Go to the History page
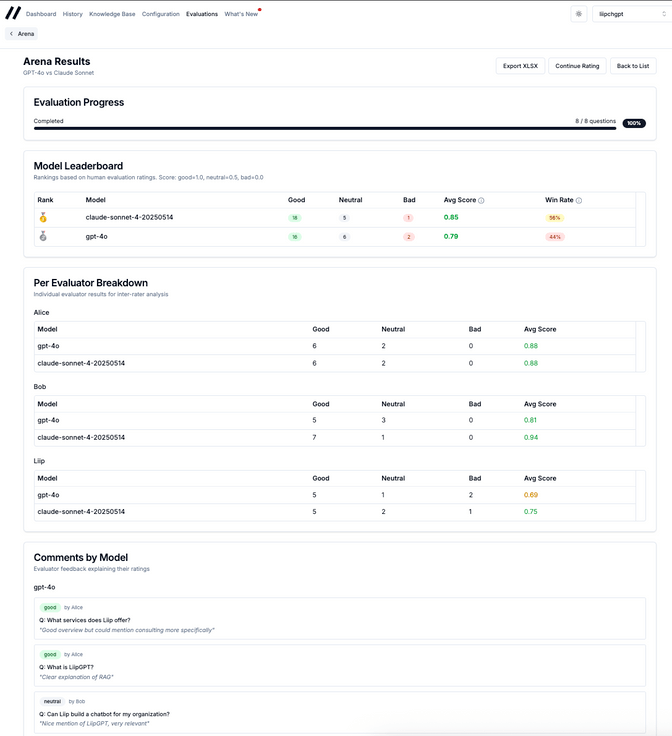The height and width of the screenshot is (736, 672). click(73, 14)
